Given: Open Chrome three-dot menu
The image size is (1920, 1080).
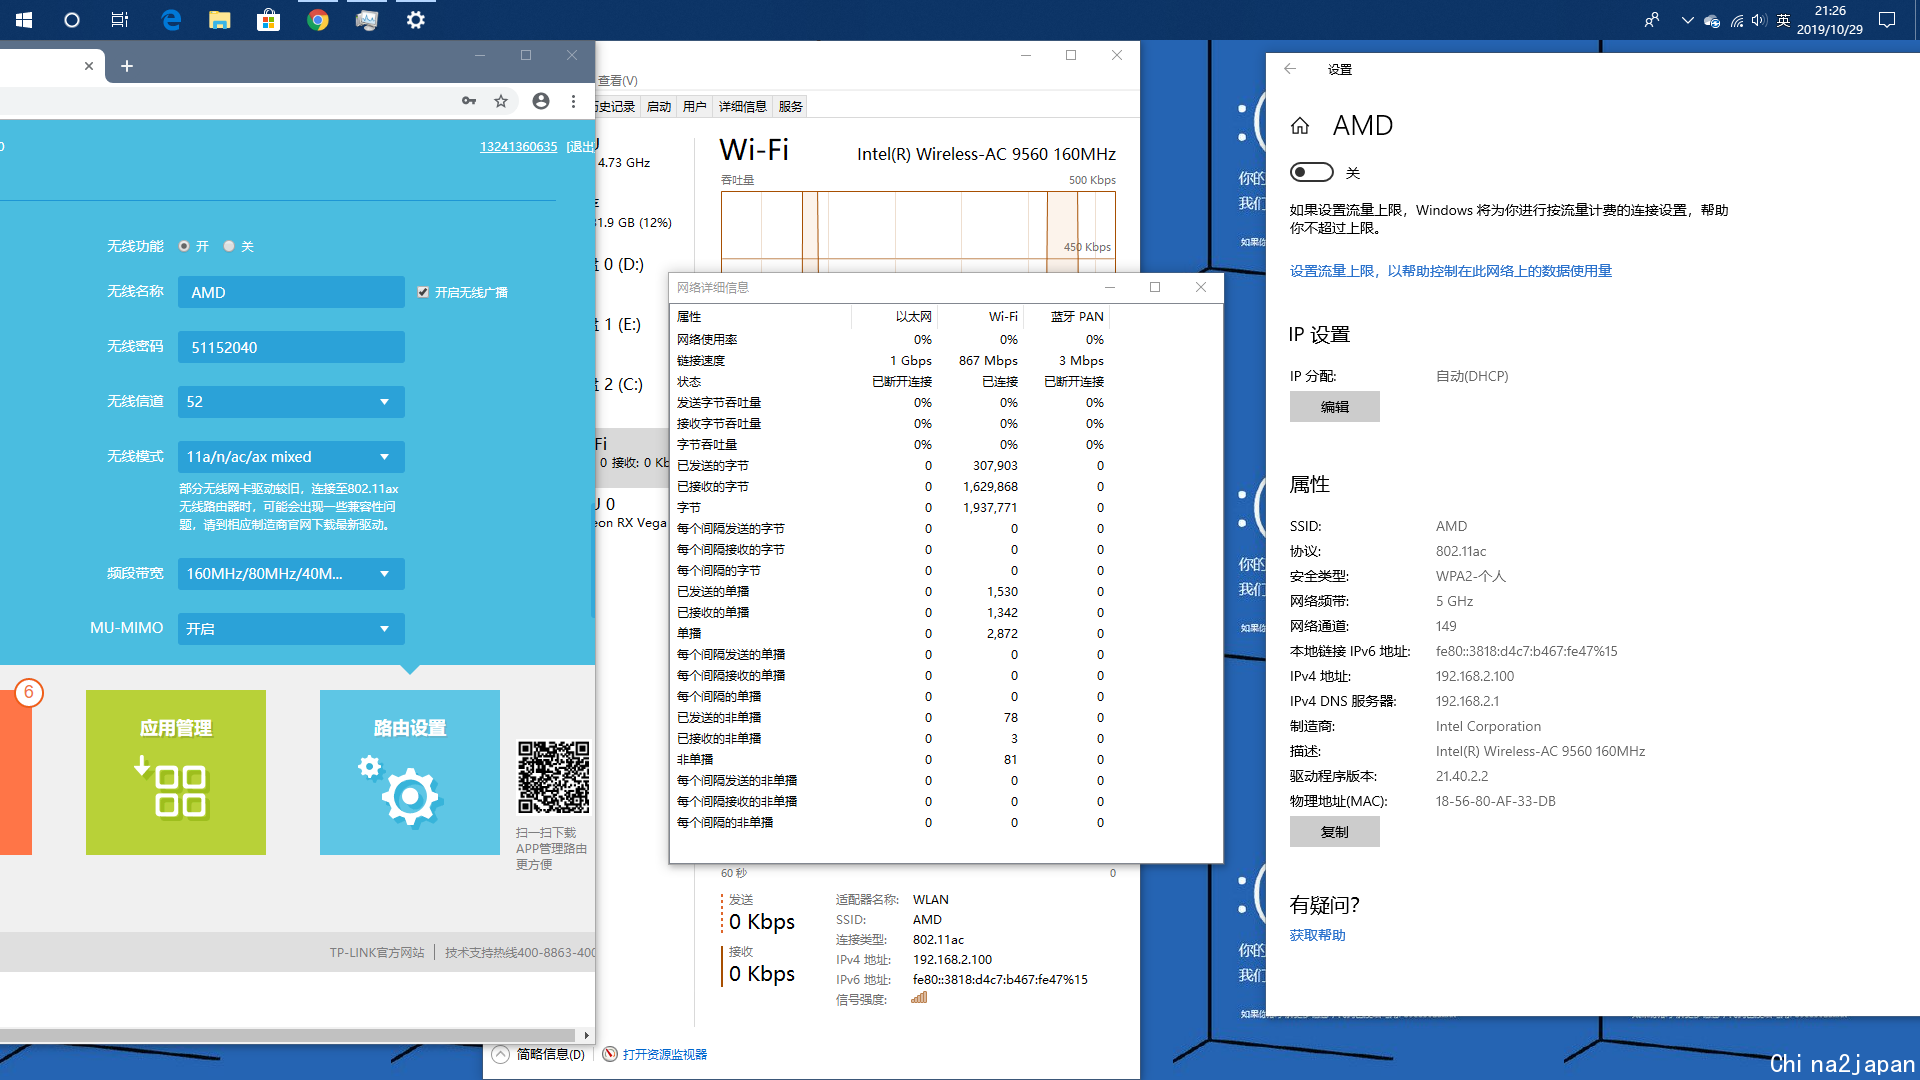Looking at the screenshot, I should (573, 101).
